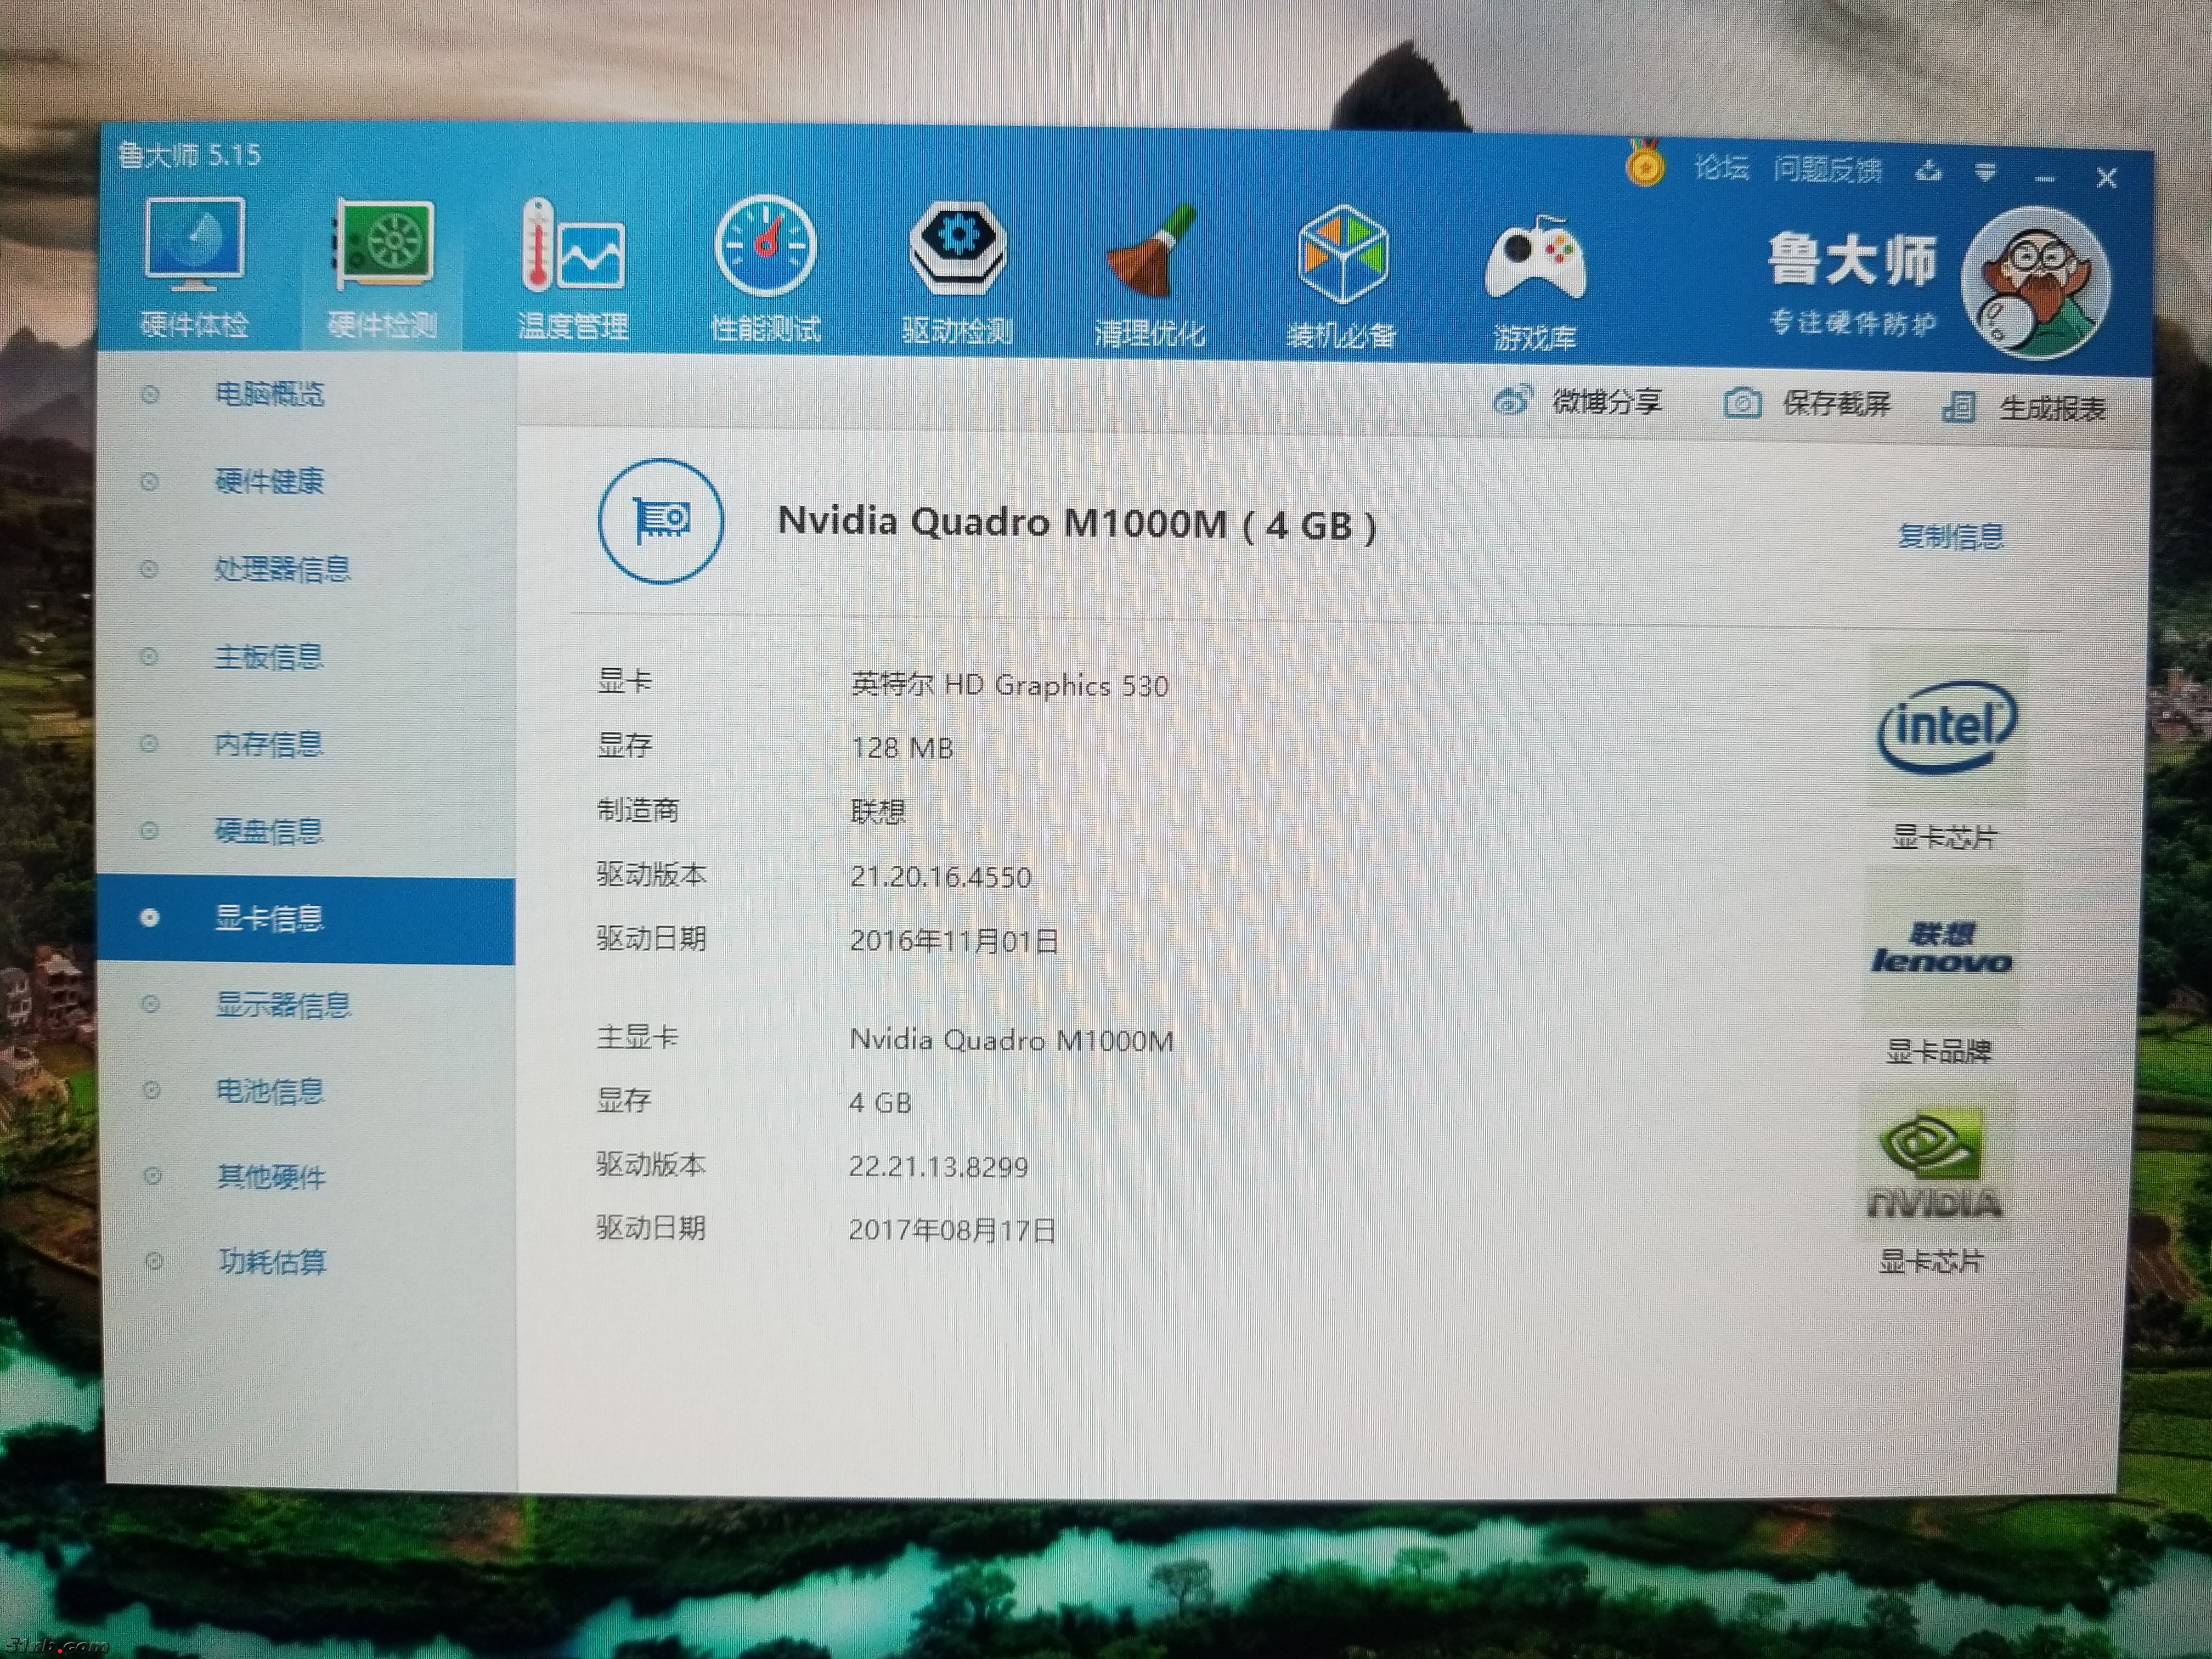
Task: Click 复制信息 copy link
Action: coord(1950,537)
